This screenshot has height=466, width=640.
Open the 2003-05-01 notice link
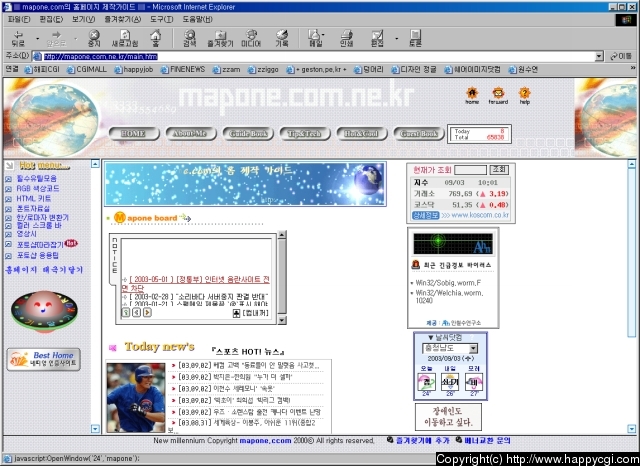pos(196,284)
